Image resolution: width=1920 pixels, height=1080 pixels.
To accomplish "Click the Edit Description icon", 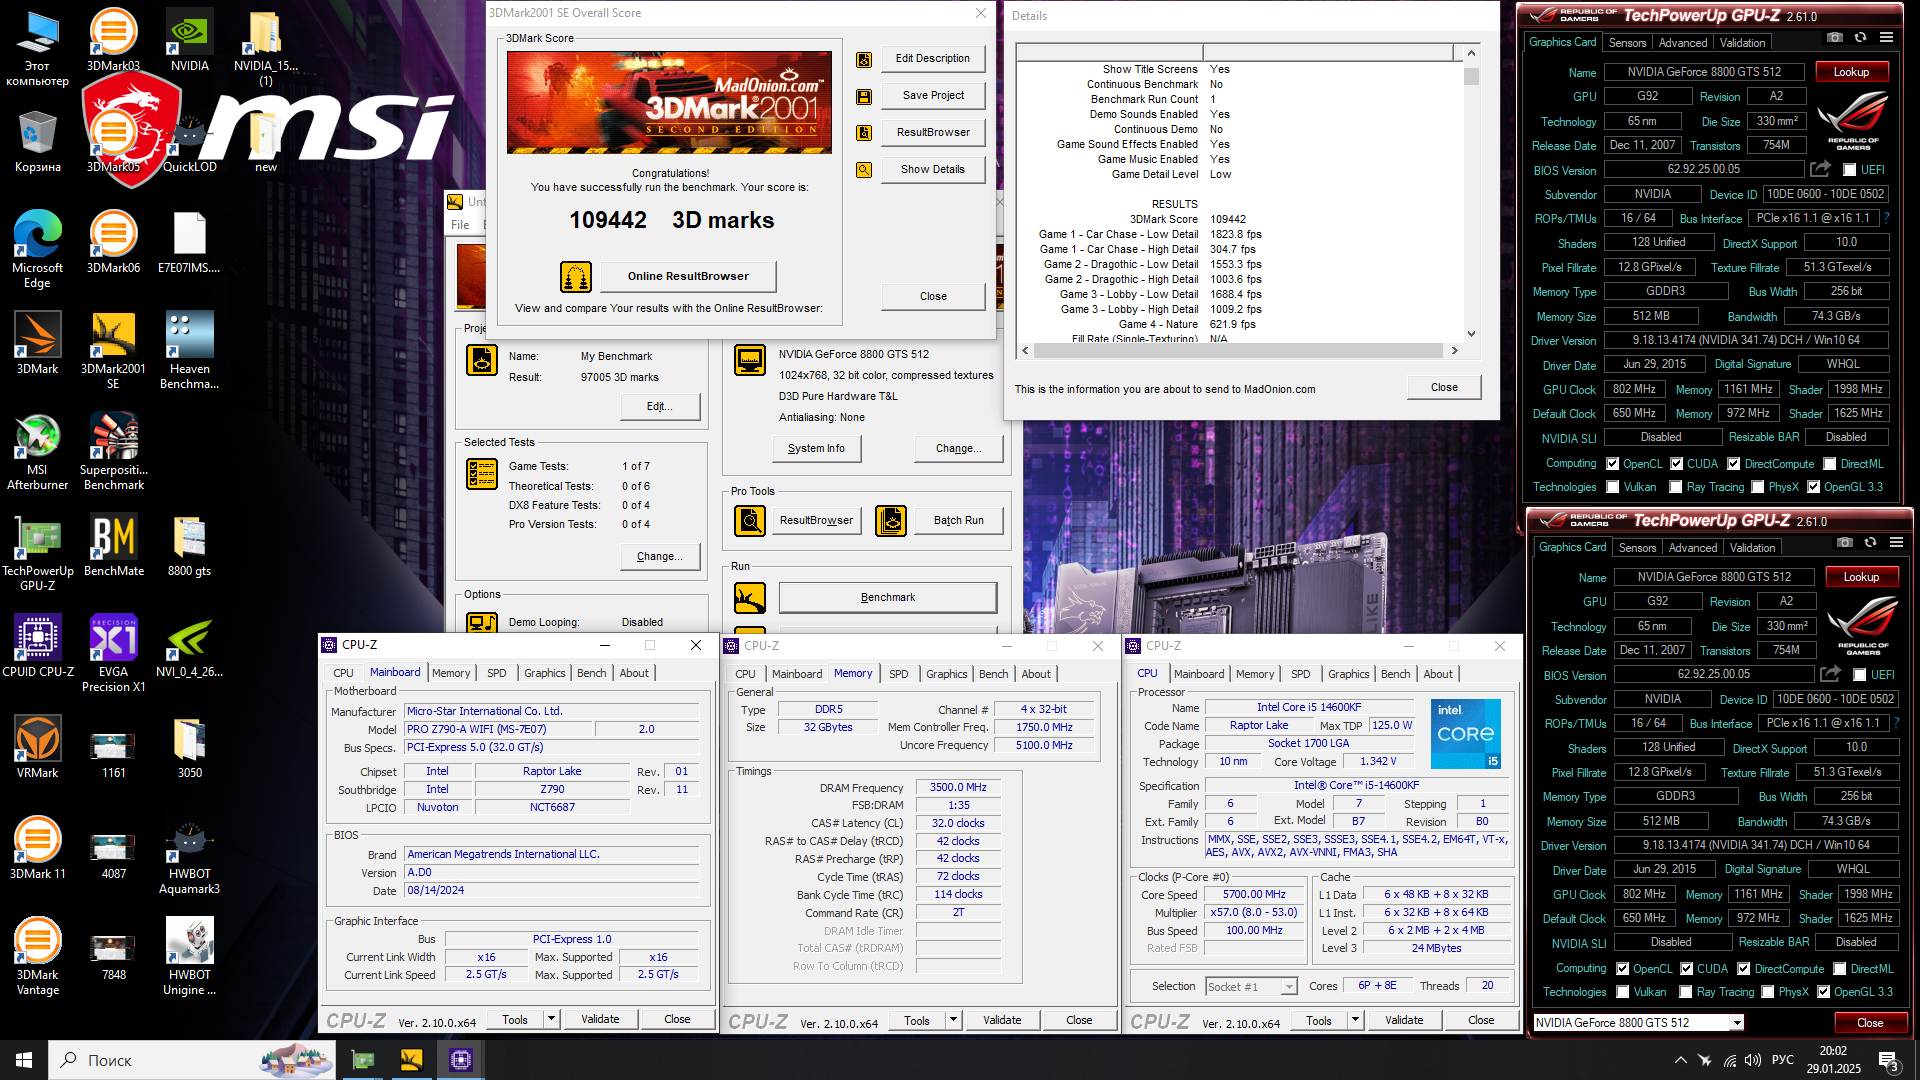I will tap(864, 59).
